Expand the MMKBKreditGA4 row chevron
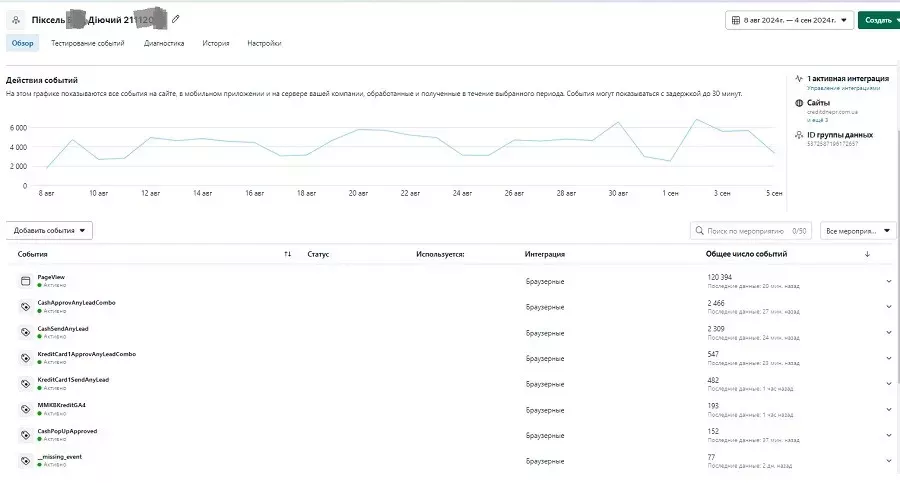The height and width of the screenshot is (483, 900). [889, 409]
